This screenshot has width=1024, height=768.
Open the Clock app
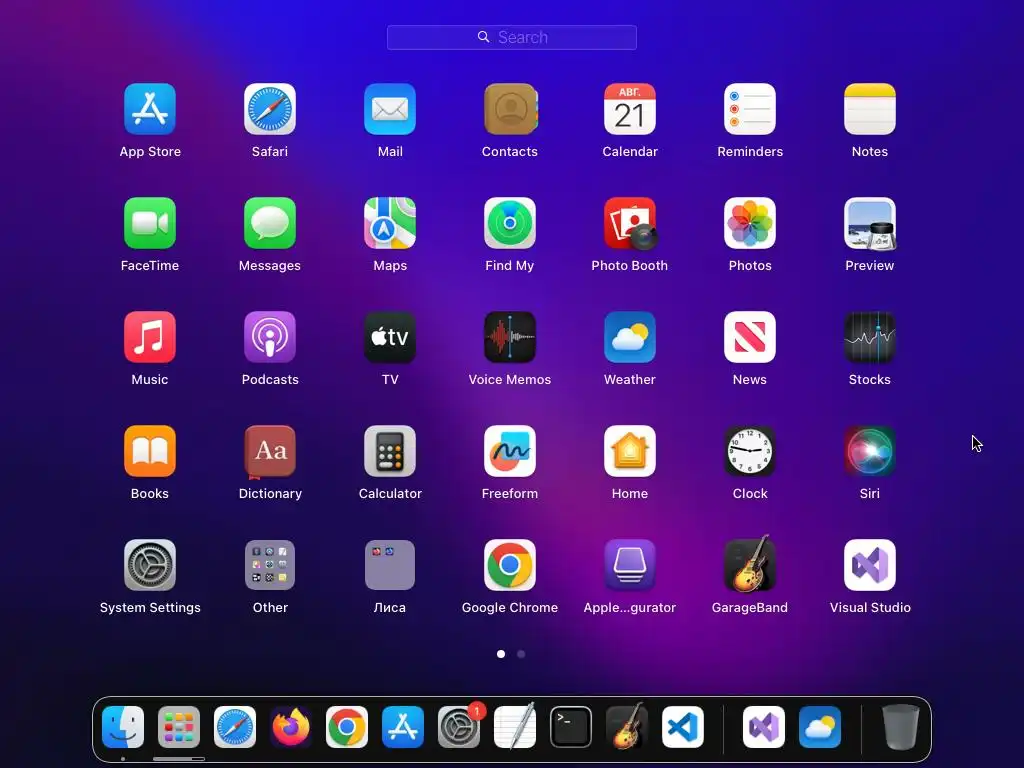coord(750,451)
